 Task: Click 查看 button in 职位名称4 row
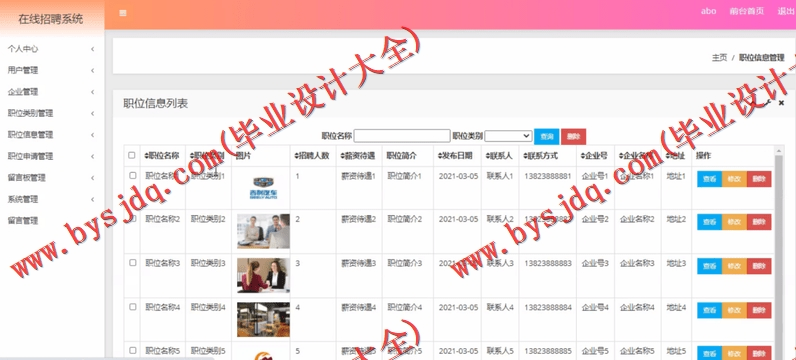click(709, 310)
